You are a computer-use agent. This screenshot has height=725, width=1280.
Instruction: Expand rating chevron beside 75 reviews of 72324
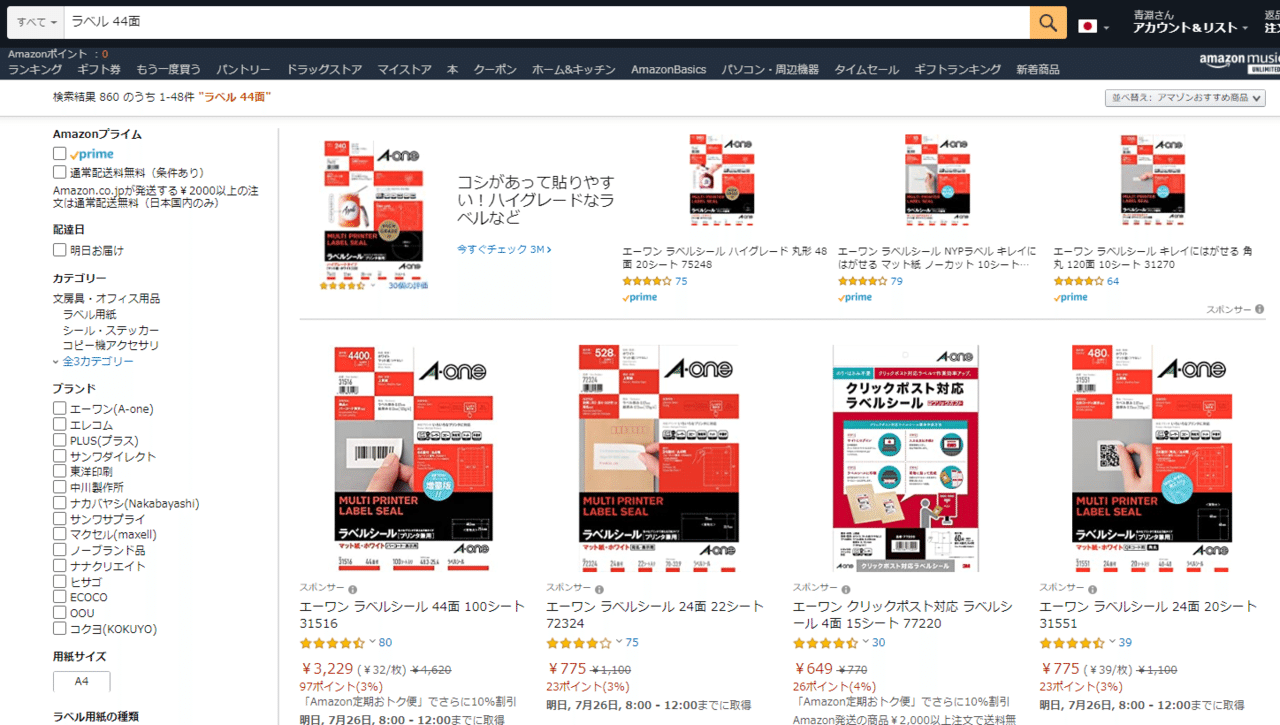click(619, 642)
